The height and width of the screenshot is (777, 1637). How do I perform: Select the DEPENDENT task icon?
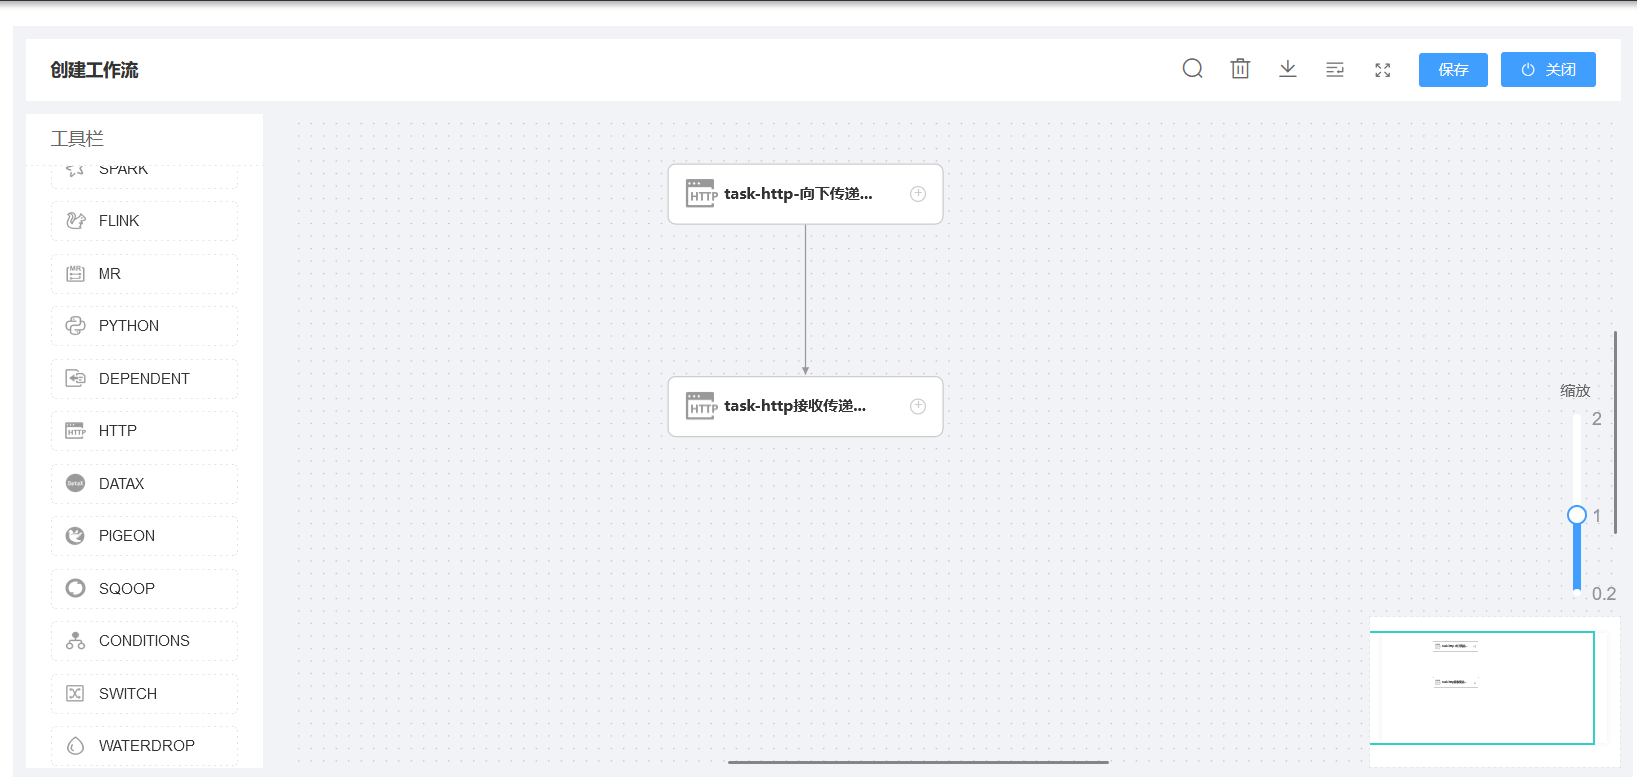tap(76, 378)
